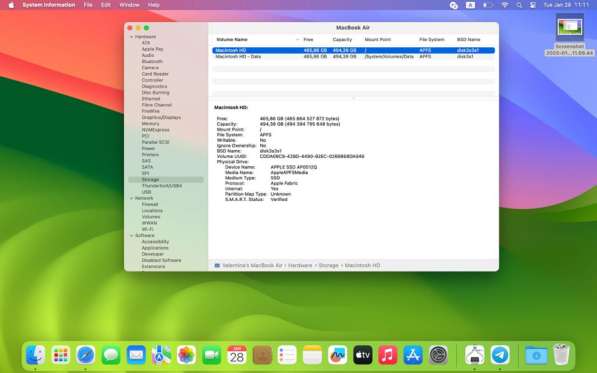The image size is (597, 373).
Task: Open the System Information app menu
Action: point(48,5)
